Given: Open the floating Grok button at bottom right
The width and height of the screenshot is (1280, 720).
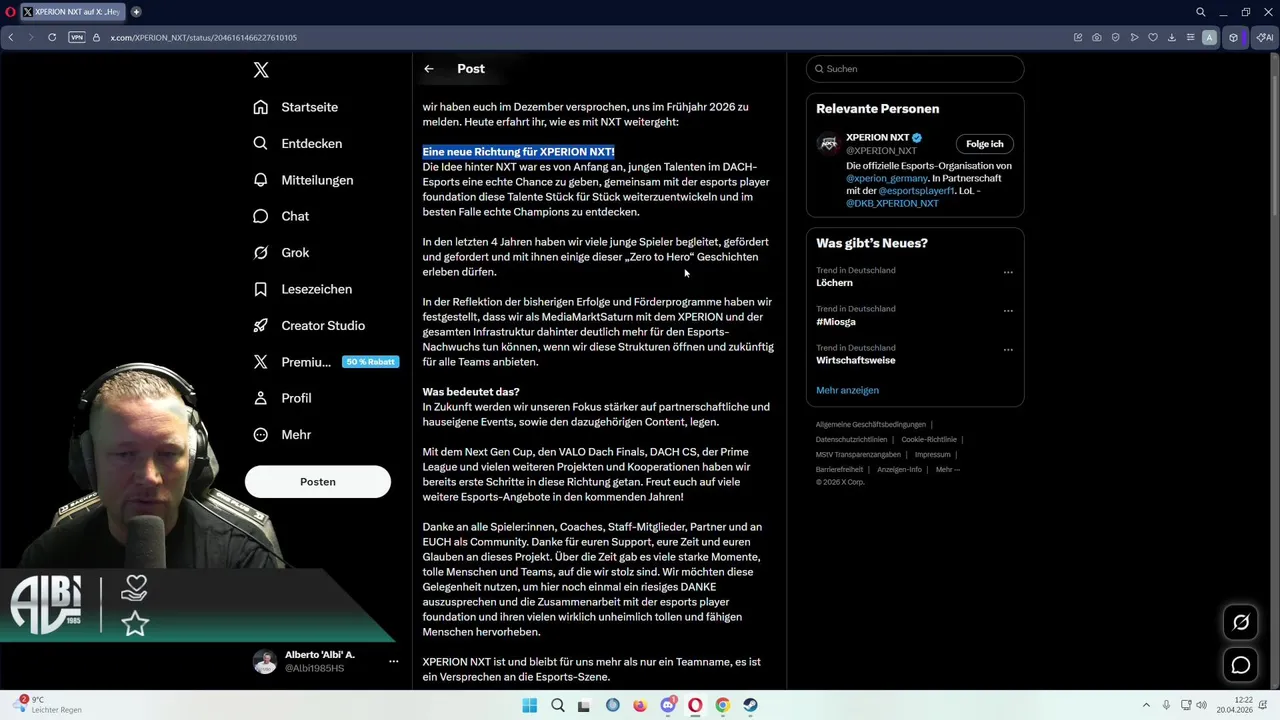Looking at the screenshot, I should coord(1241,622).
